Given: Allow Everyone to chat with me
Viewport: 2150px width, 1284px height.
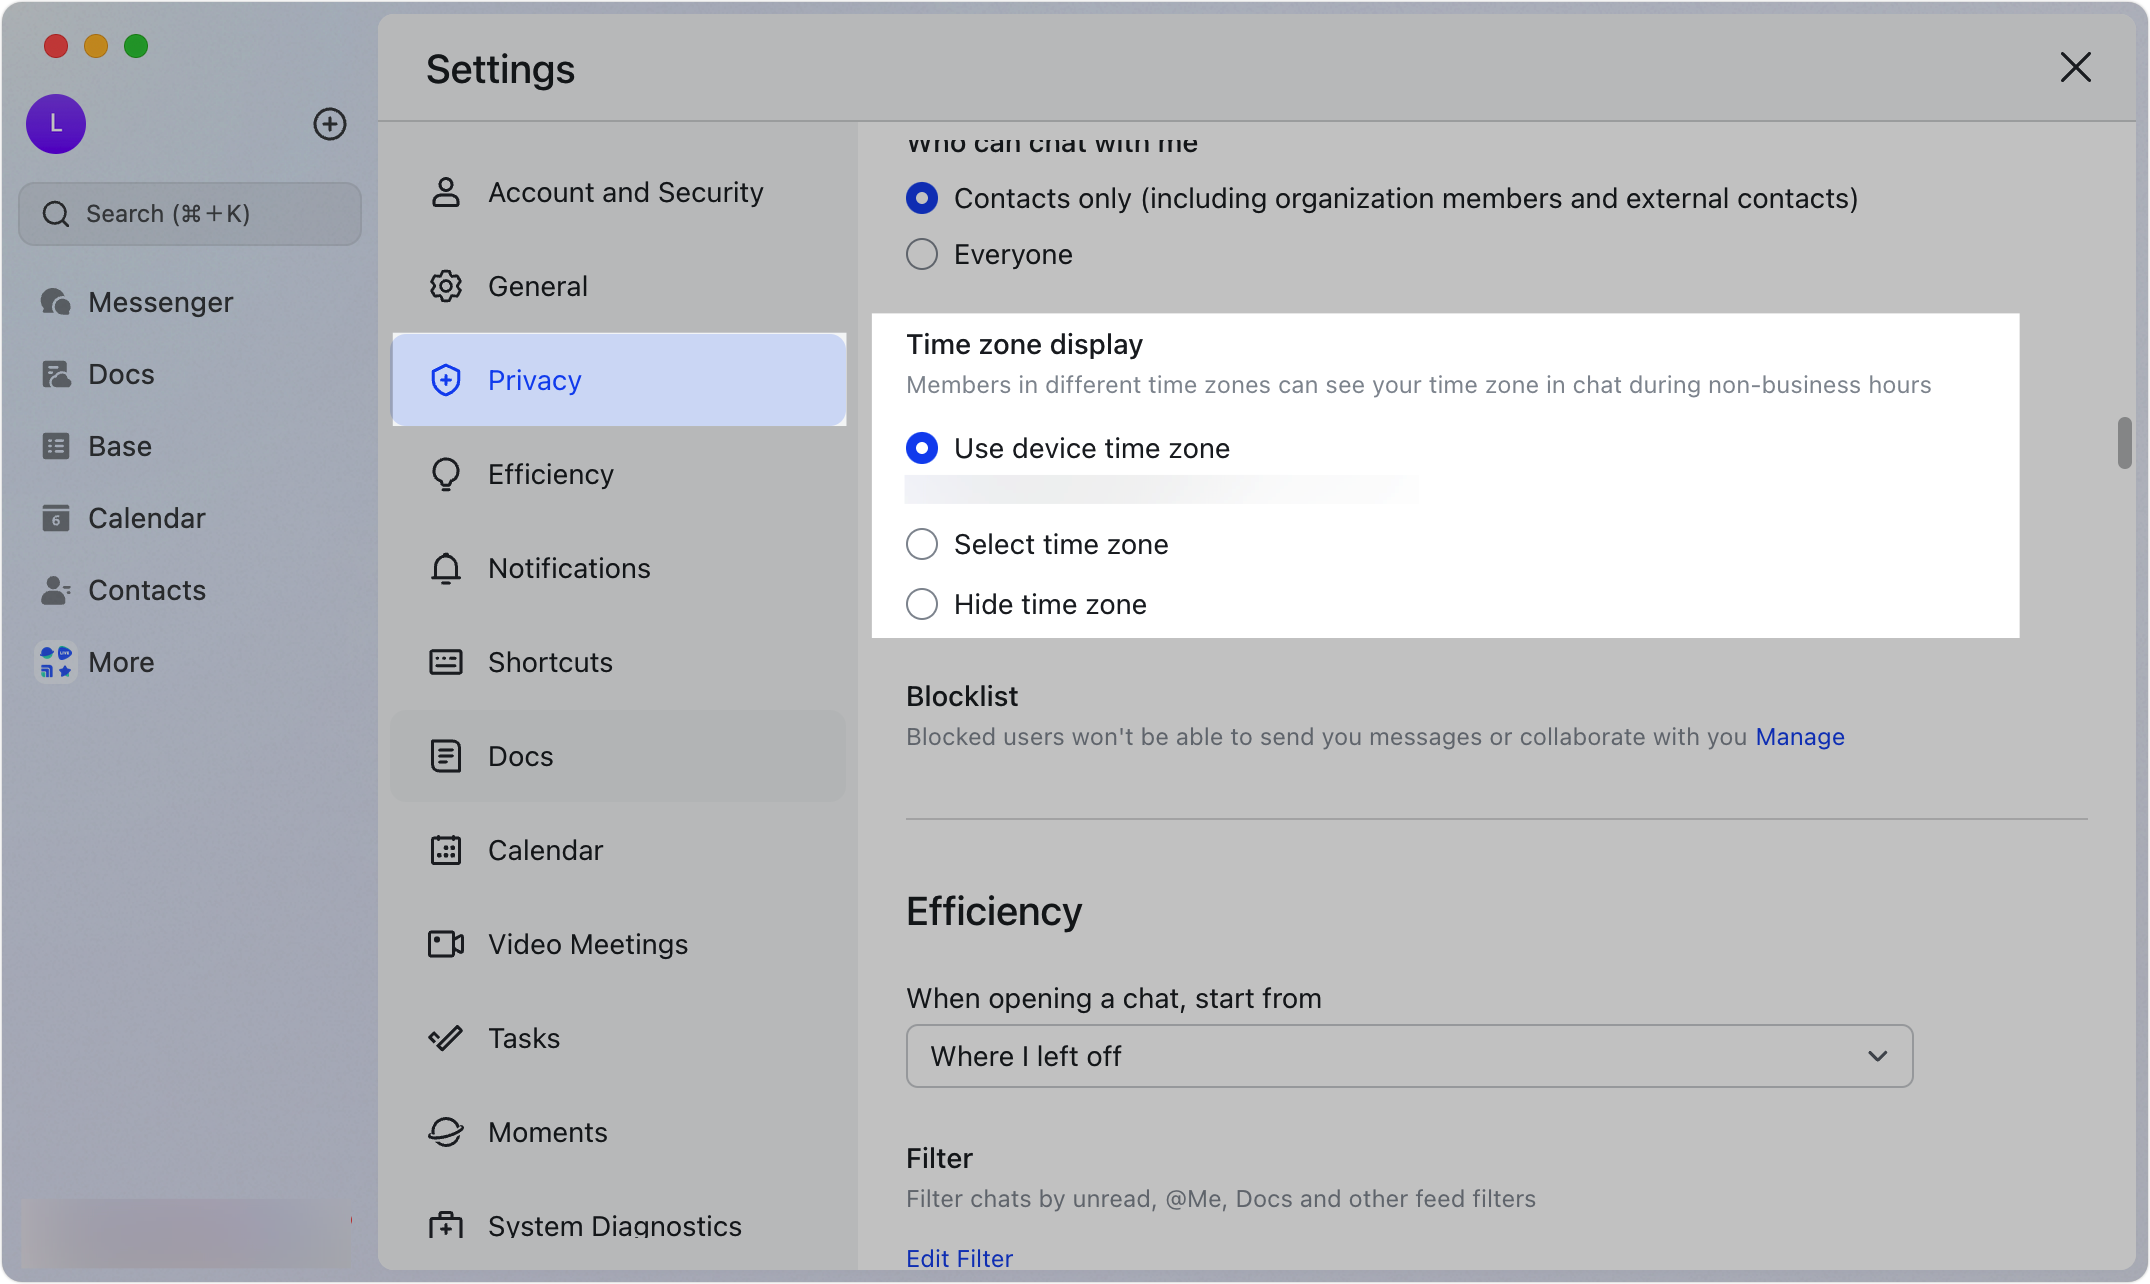Looking at the screenshot, I should 921,254.
